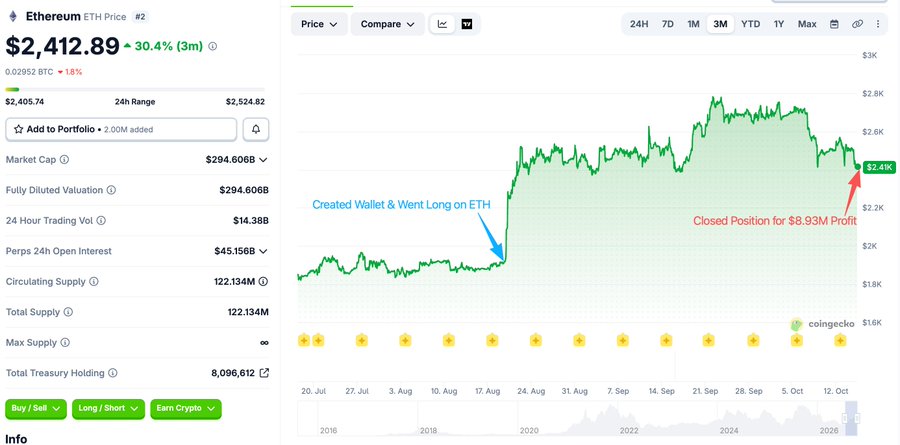Select the 1M time range
Viewport: 900px width, 445px height.
coord(693,24)
